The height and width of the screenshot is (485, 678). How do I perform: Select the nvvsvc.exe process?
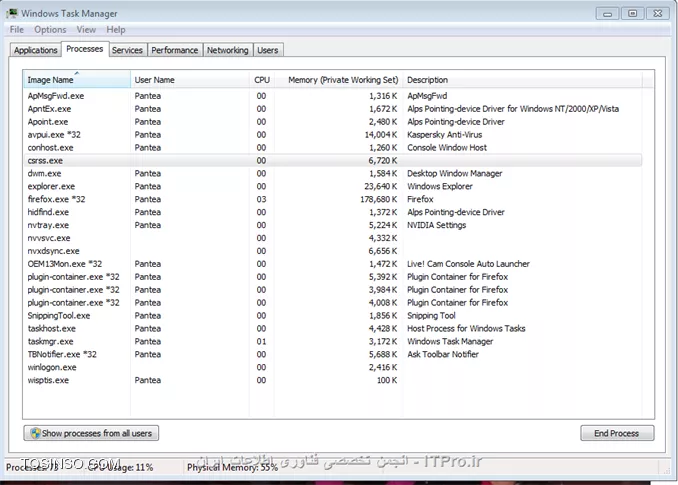(333, 238)
